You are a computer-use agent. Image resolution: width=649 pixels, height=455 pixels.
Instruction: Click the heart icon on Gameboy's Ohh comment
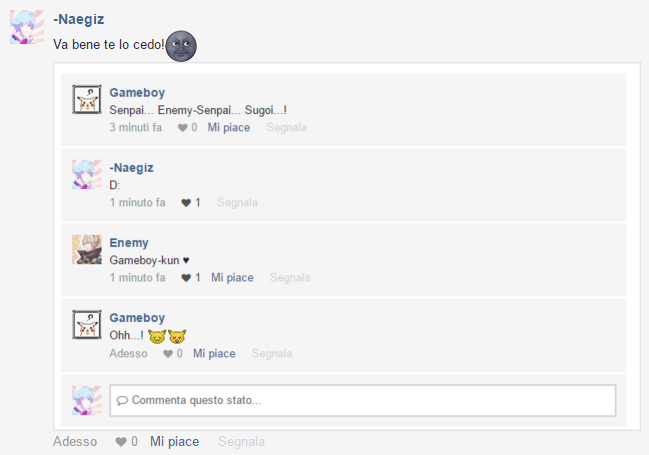point(168,354)
